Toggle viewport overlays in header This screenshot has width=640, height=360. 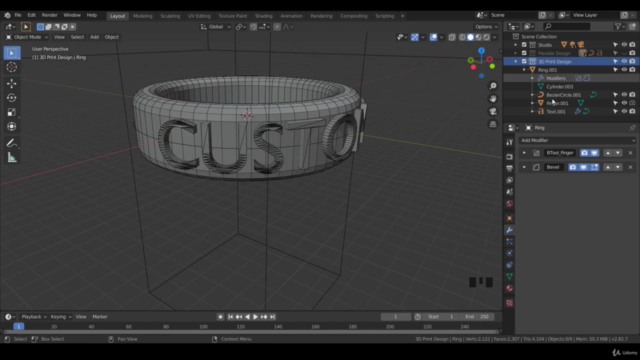tap(433, 37)
